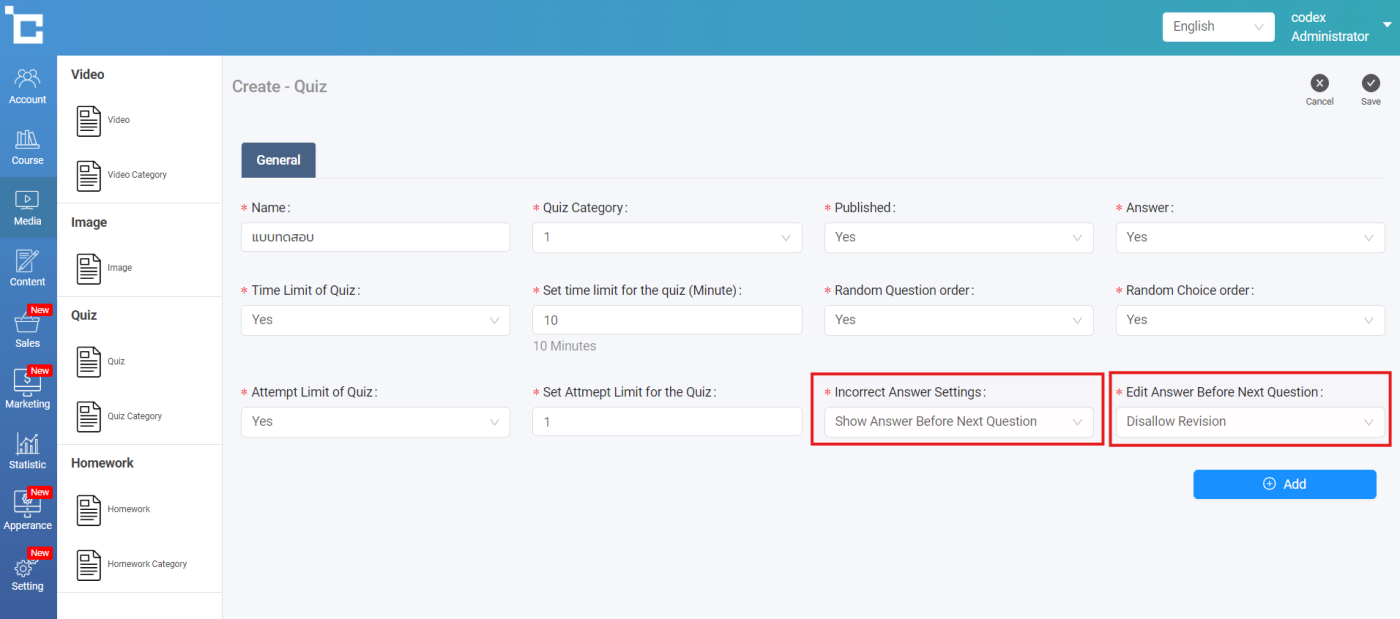Open the Homework document icon

click(89, 509)
